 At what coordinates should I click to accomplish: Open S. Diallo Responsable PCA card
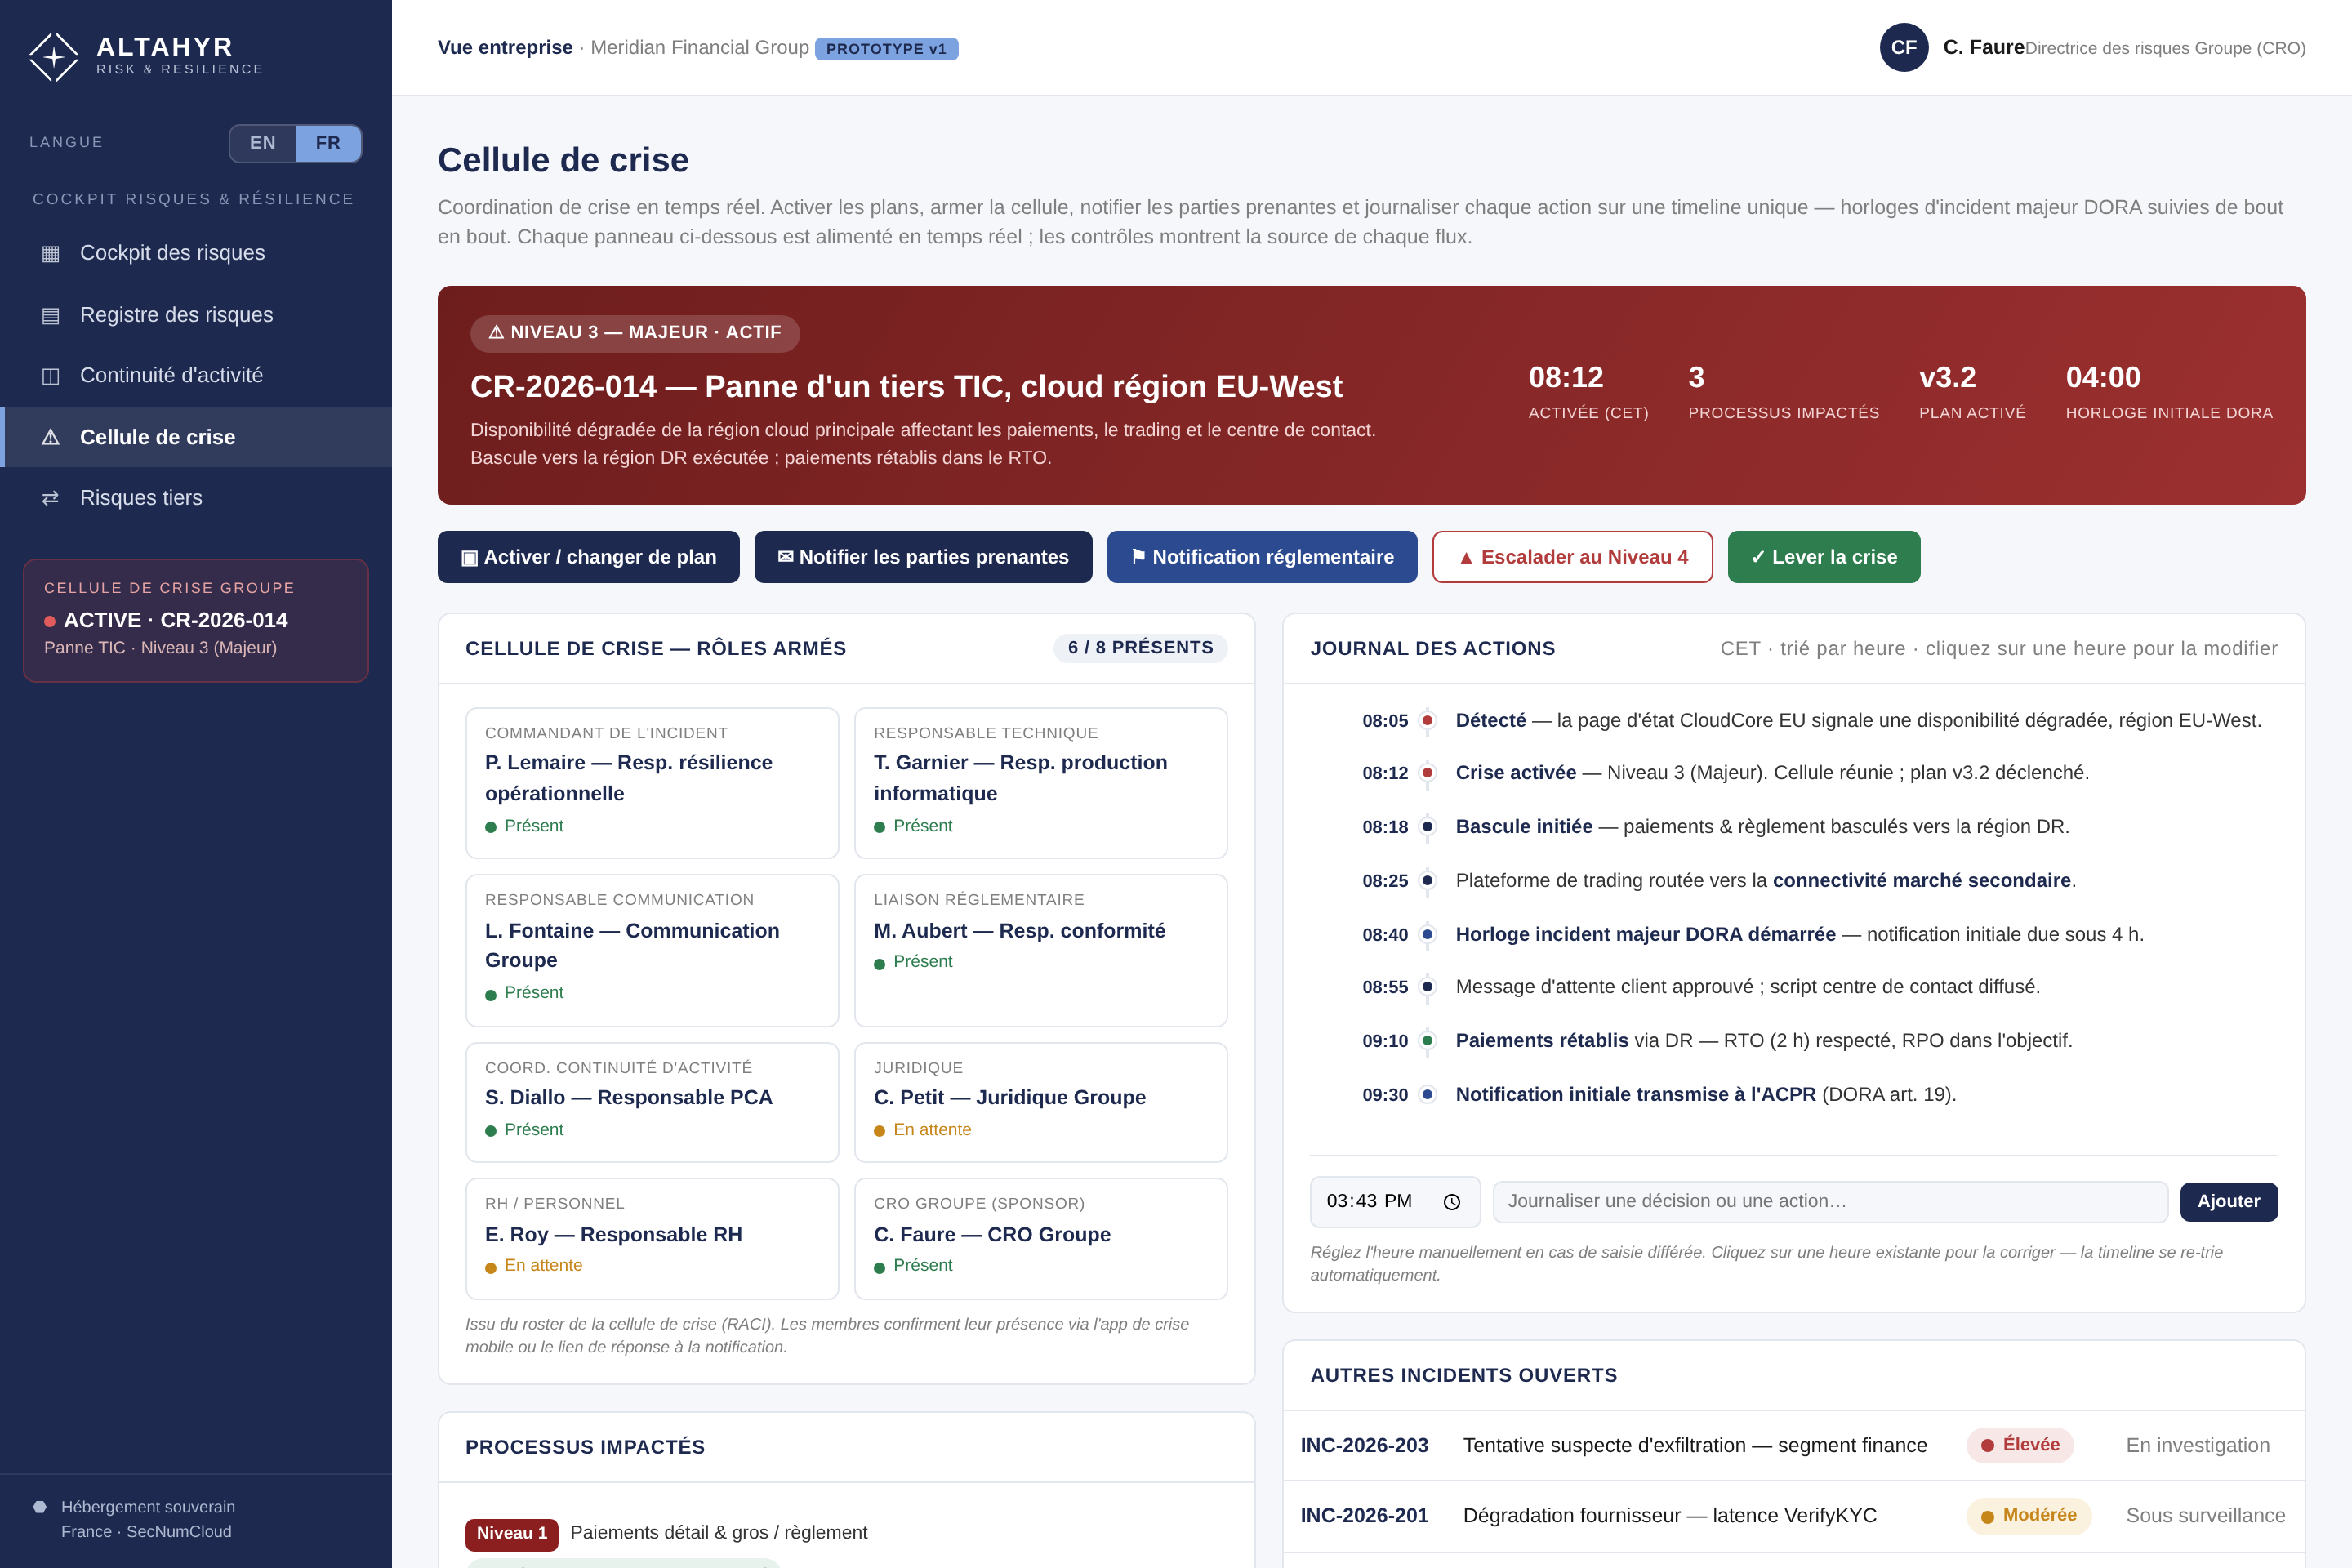click(652, 1102)
